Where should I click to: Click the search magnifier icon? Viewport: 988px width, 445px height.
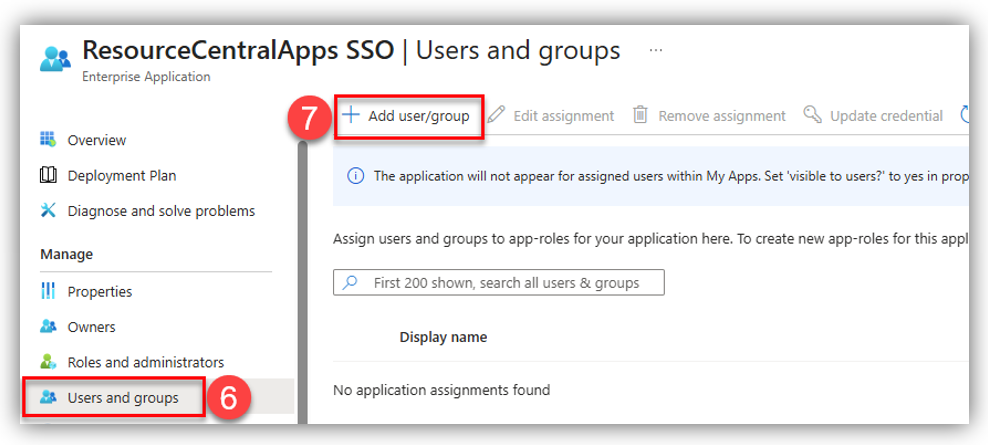click(350, 283)
